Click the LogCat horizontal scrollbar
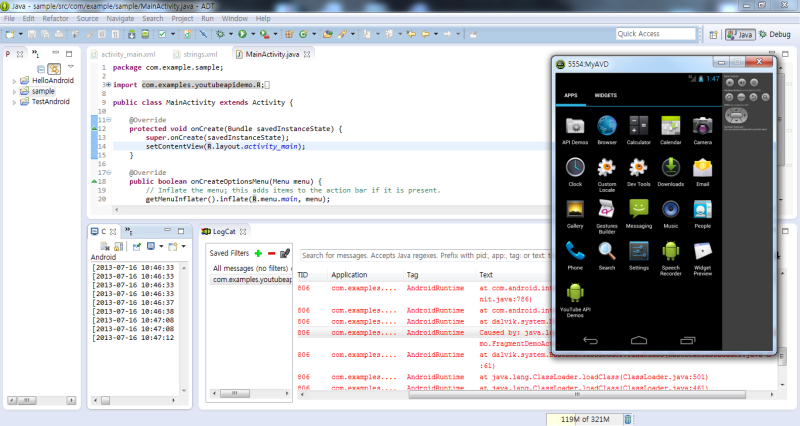The height and width of the screenshot is (426, 800). click(577, 394)
